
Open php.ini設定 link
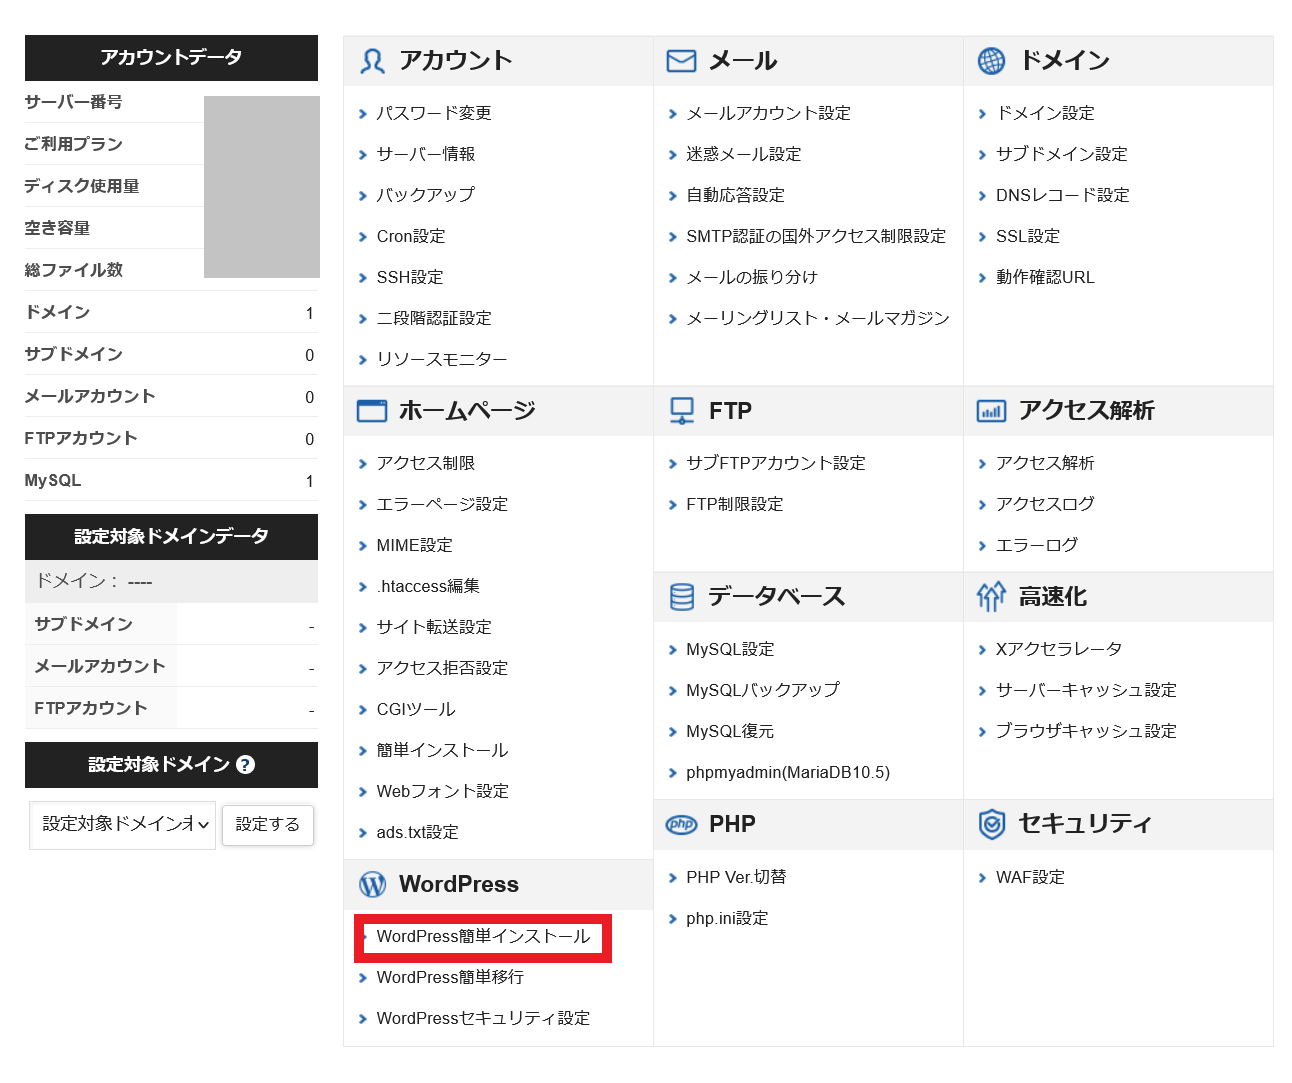coord(727,918)
